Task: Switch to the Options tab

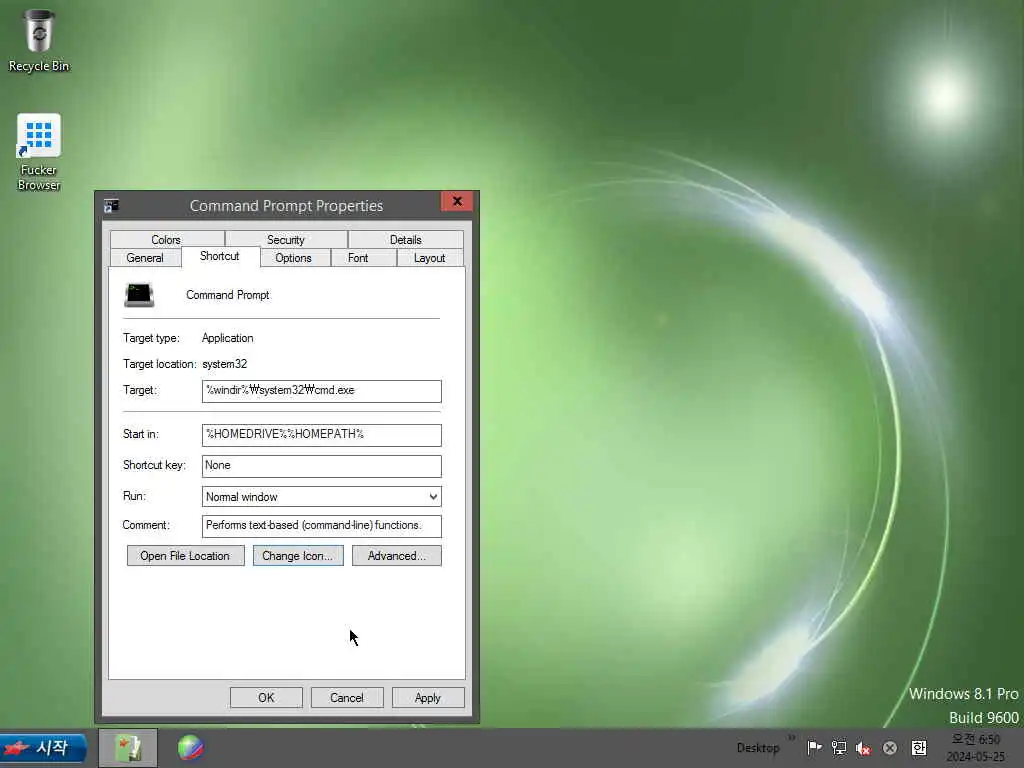Action: tap(293, 258)
